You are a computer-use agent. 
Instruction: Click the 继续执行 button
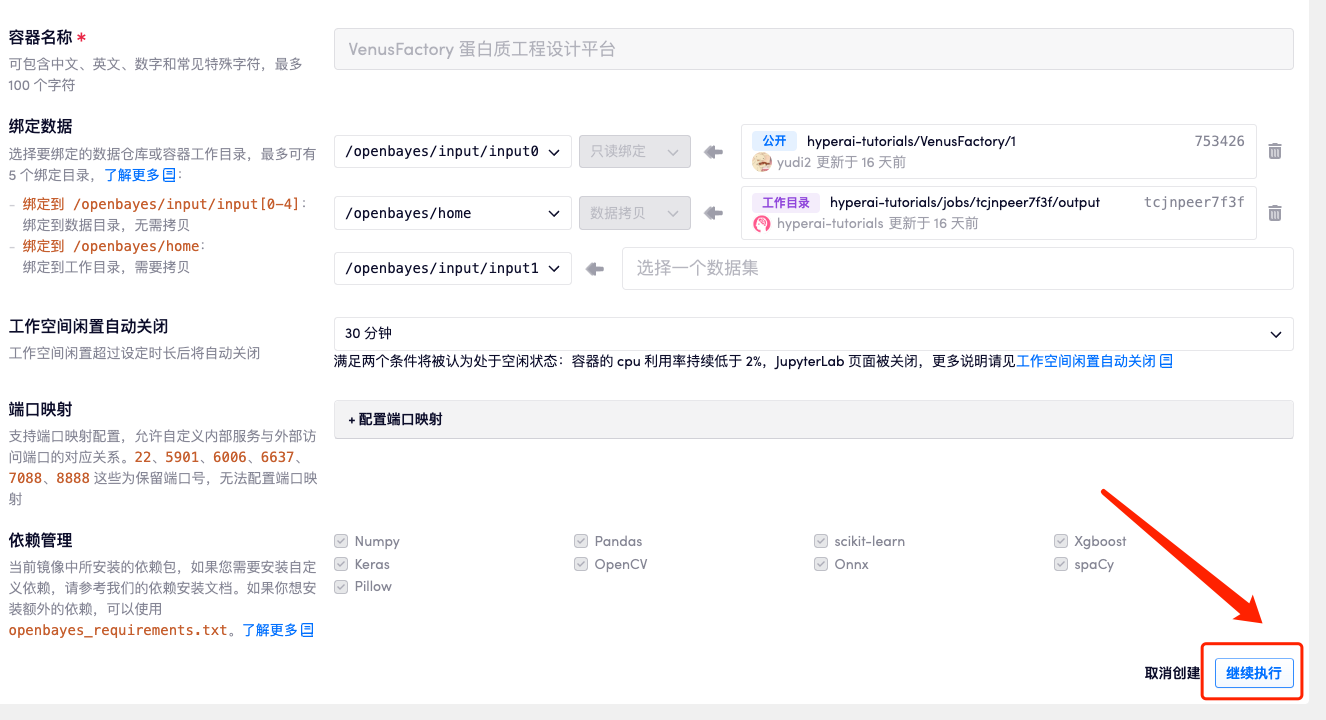point(1254,673)
